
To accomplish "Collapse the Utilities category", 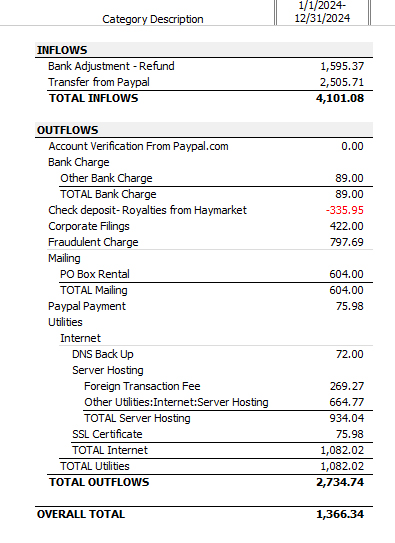I will pyautogui.click(x=65, y=322).
